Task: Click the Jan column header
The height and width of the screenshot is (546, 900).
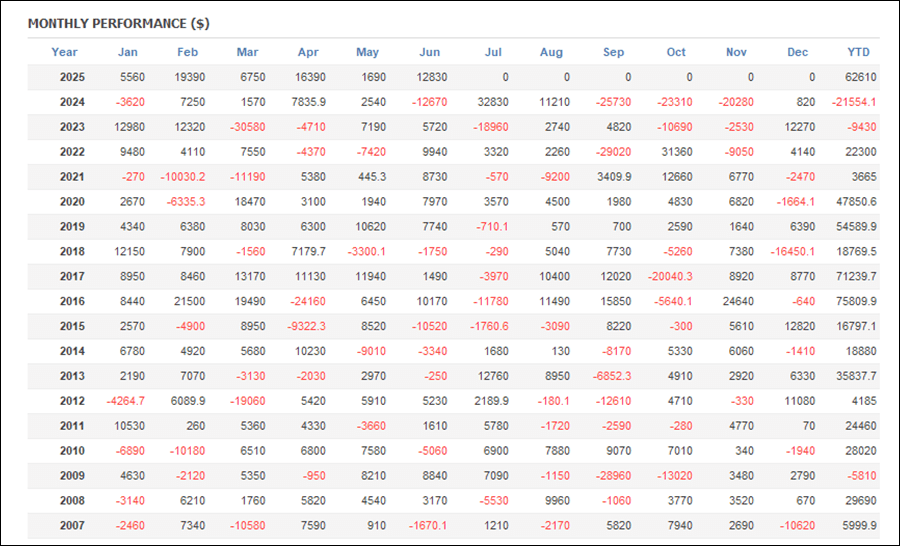Action: click(x=127, y=52)
